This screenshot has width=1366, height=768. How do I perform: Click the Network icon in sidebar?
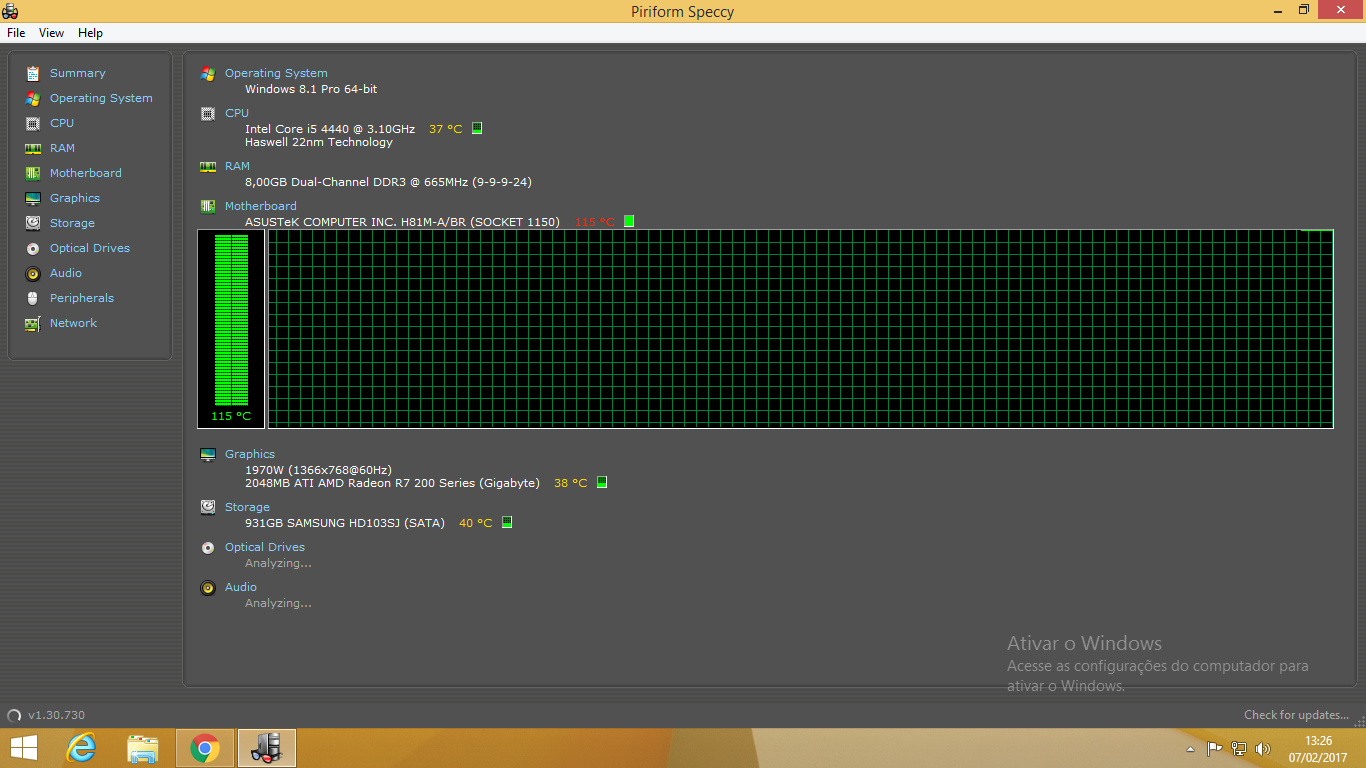point(33,323)
